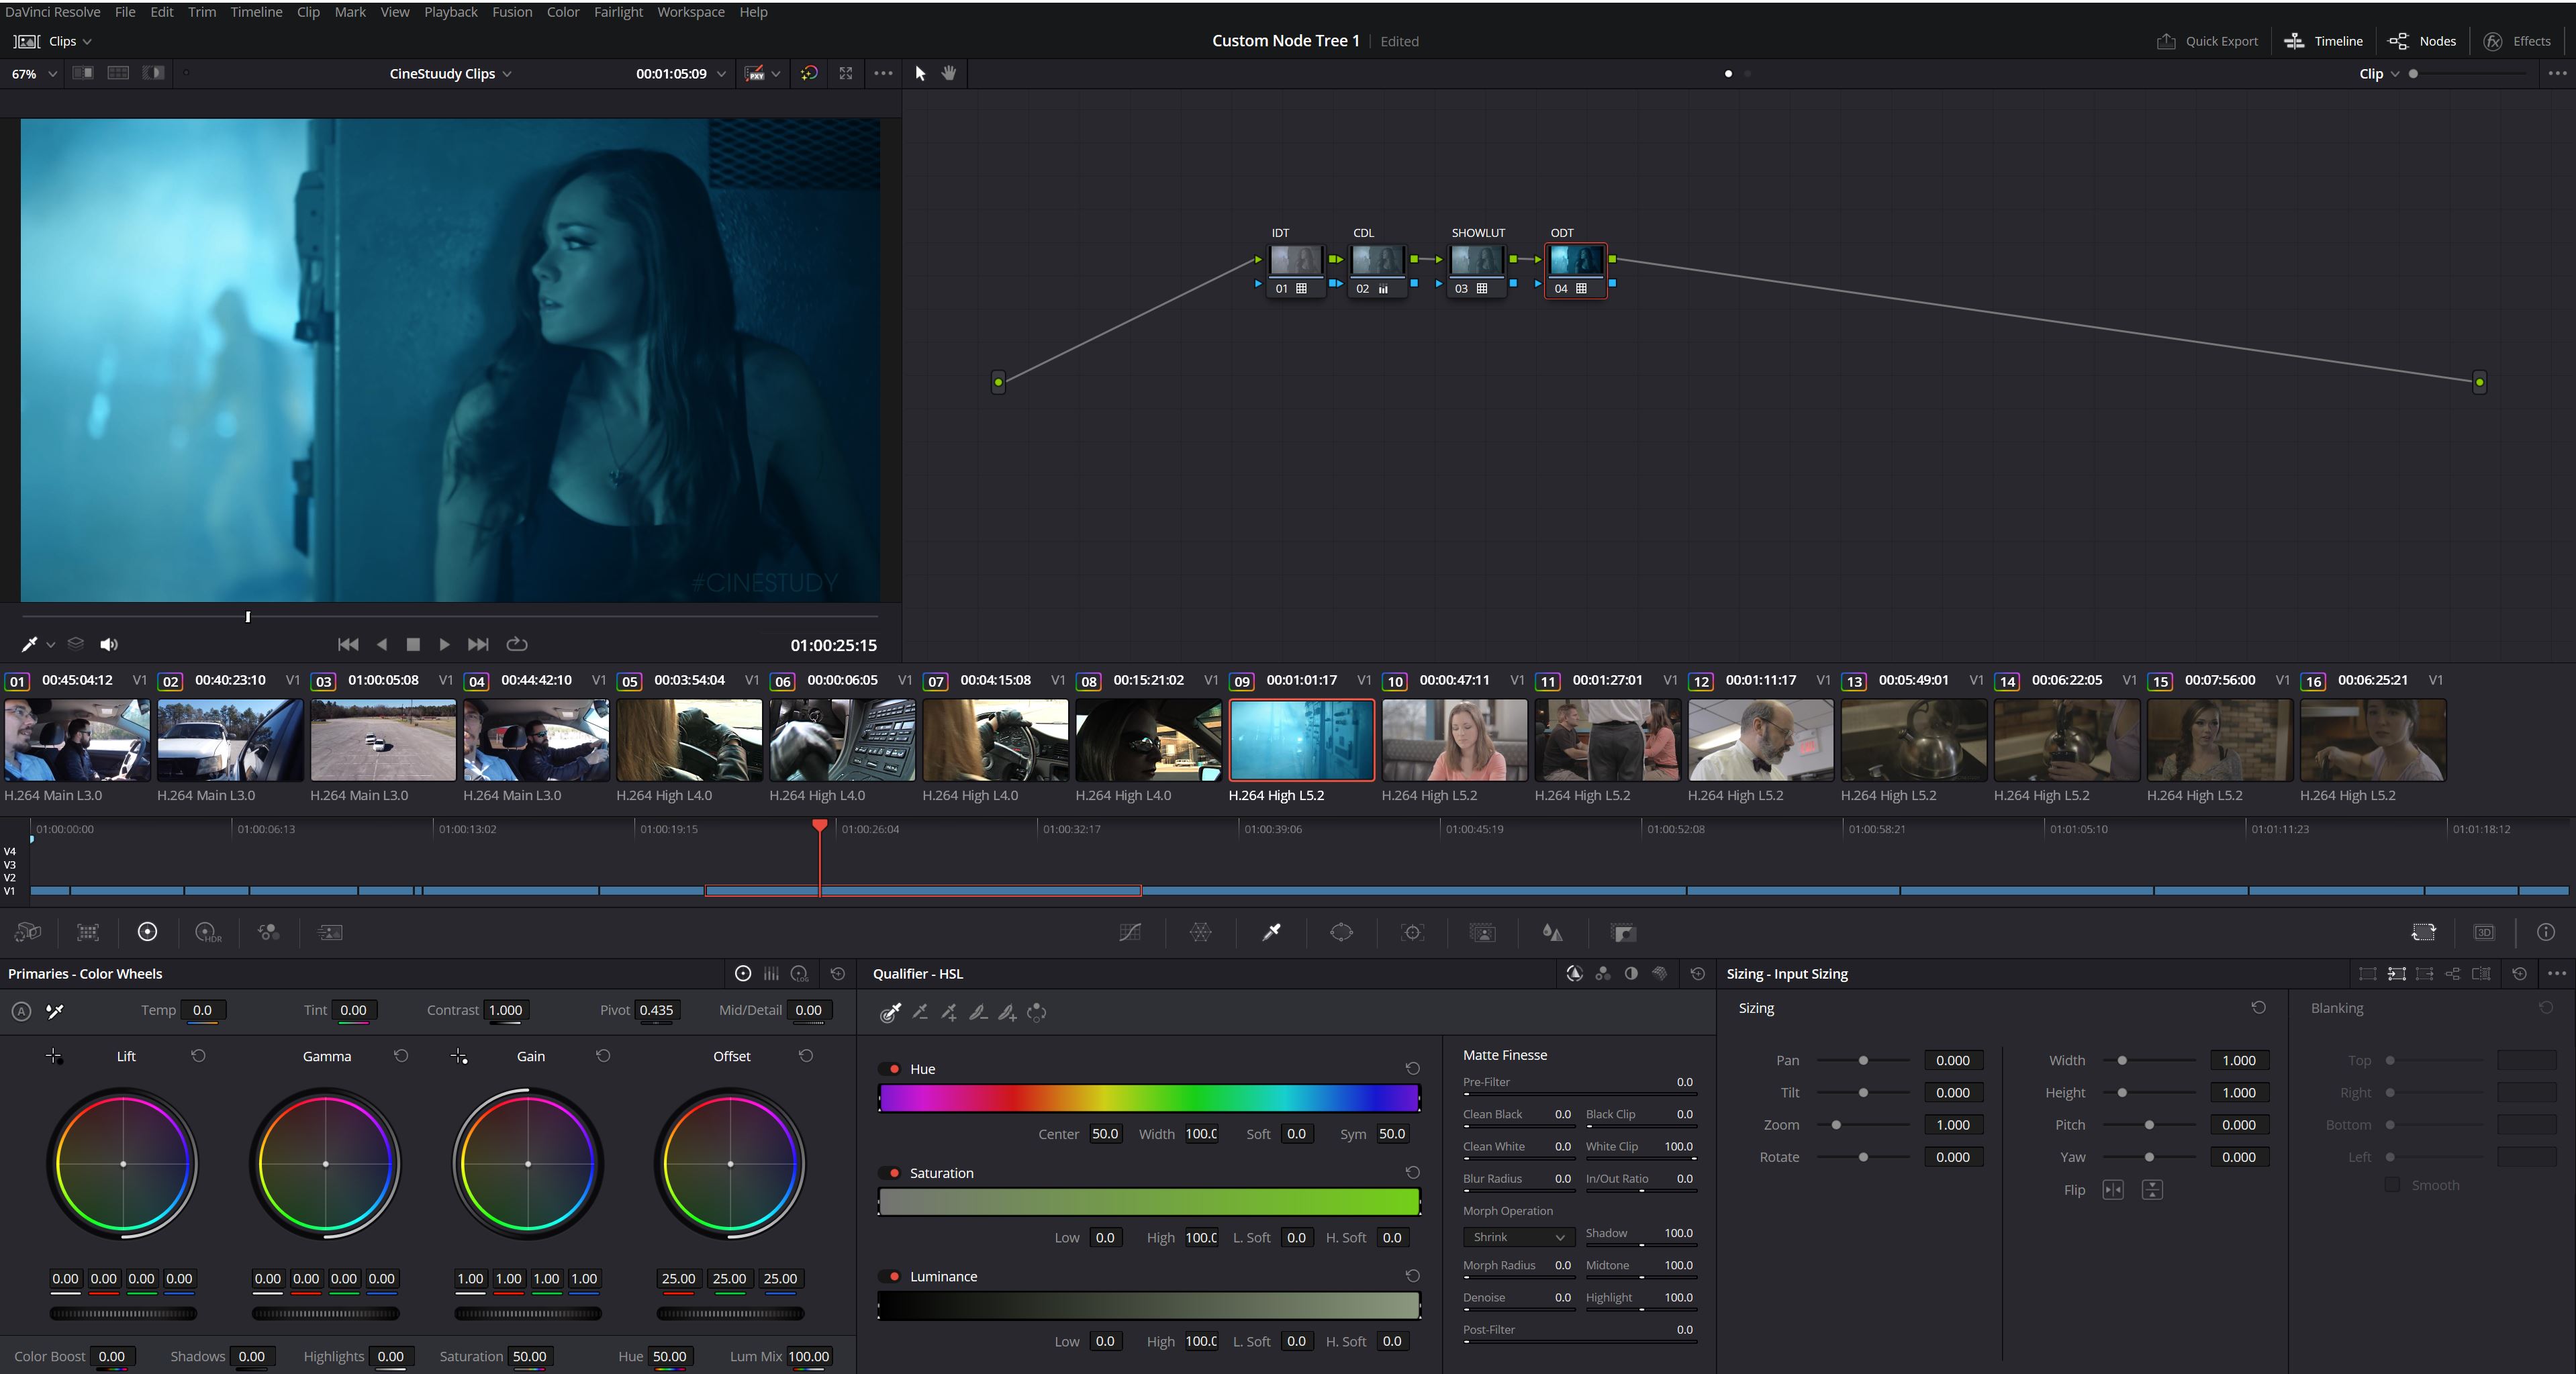Open the Morph Operation Shrink dropdown
This screenshot has height=1374, width=2576.
point(1518,1237)
